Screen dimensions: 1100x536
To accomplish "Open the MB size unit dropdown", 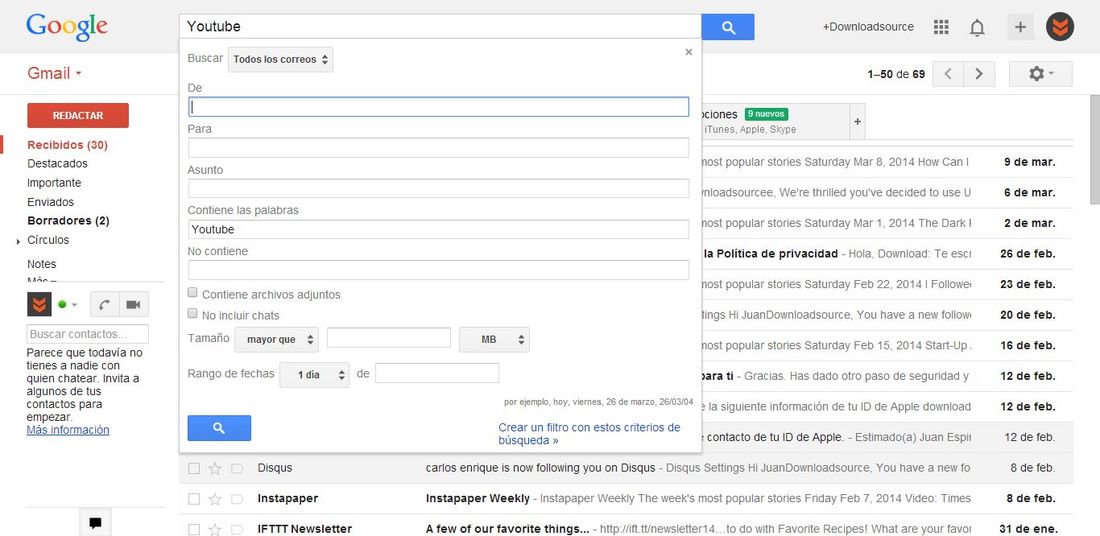I will tap(495, 340).
